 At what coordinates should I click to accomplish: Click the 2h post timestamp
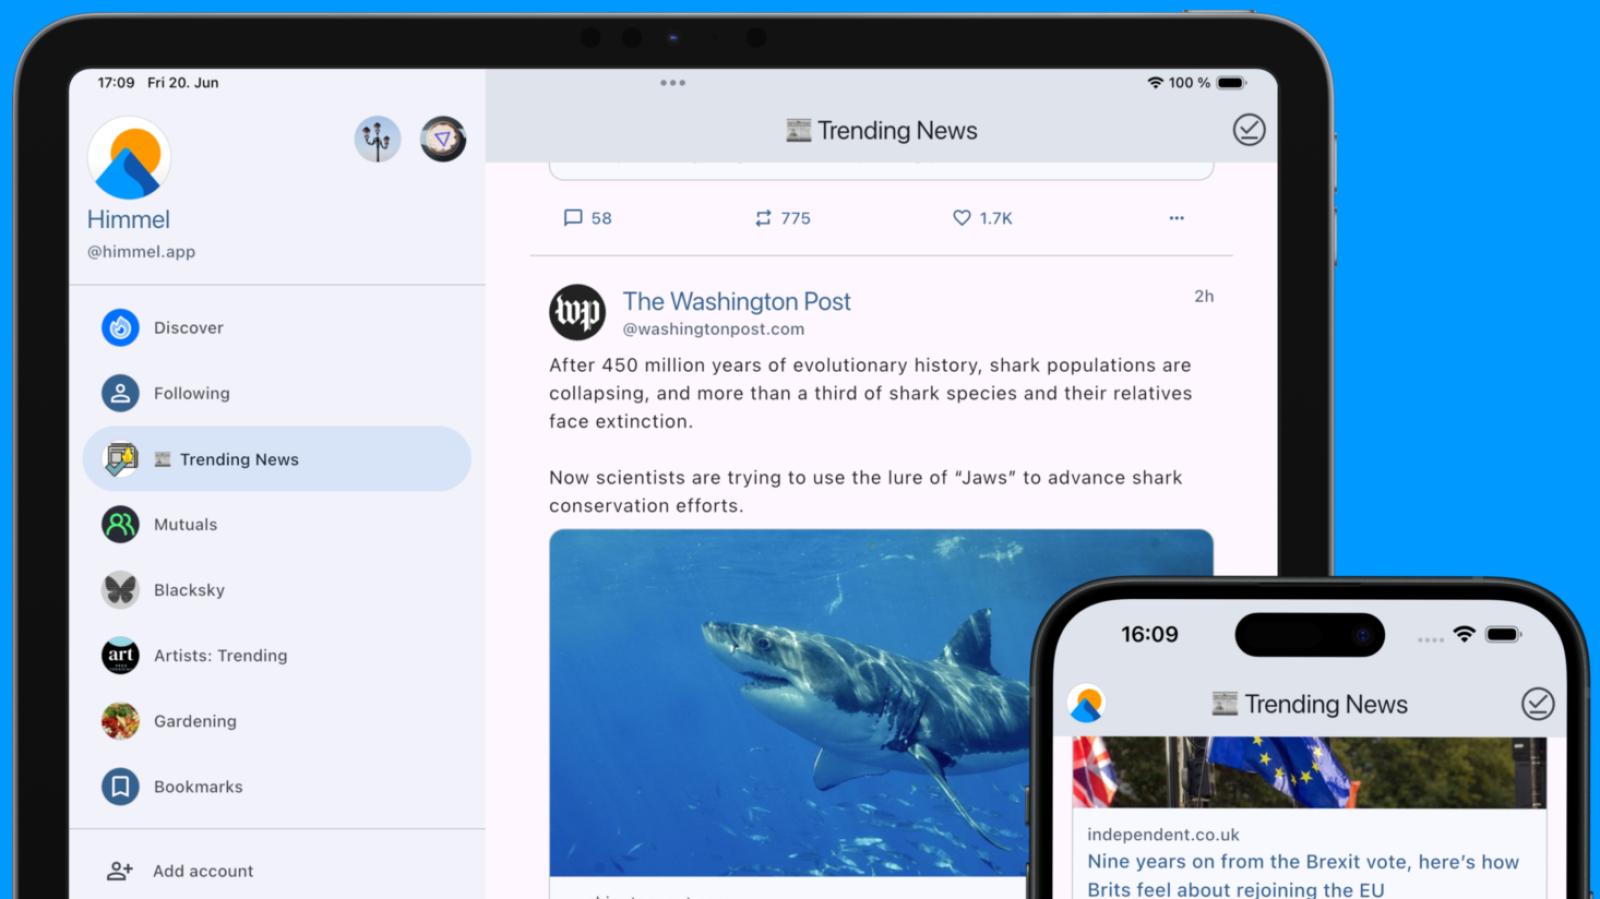click(x=1204, y=296)
